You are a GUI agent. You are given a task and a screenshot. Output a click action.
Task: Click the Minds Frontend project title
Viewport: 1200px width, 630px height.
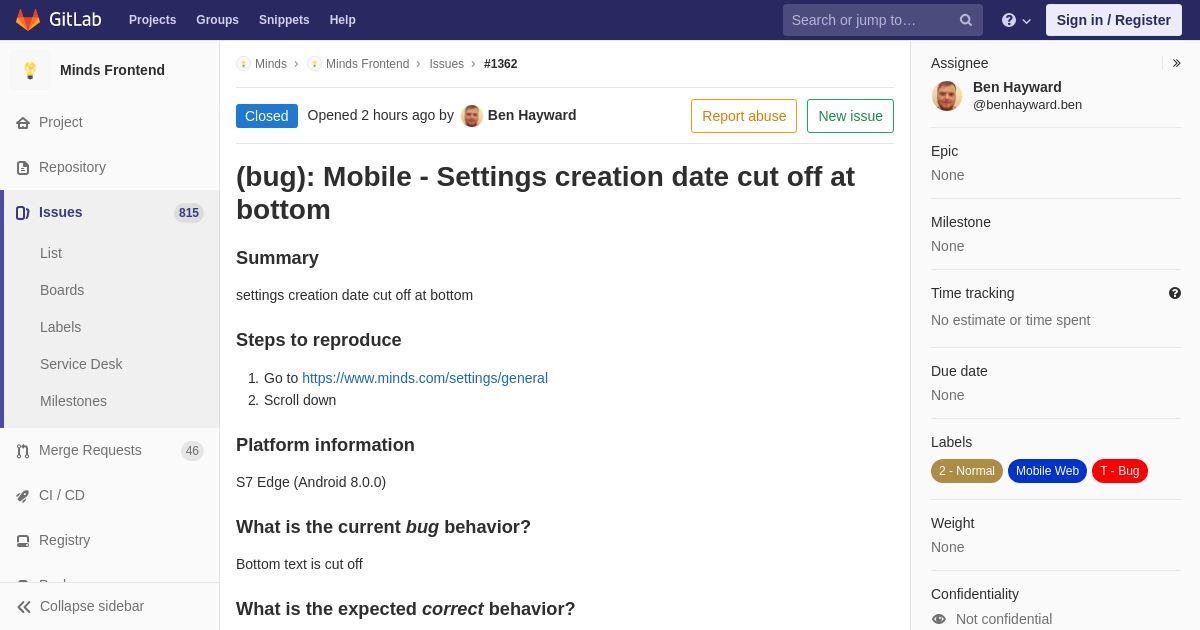(112, 70)
